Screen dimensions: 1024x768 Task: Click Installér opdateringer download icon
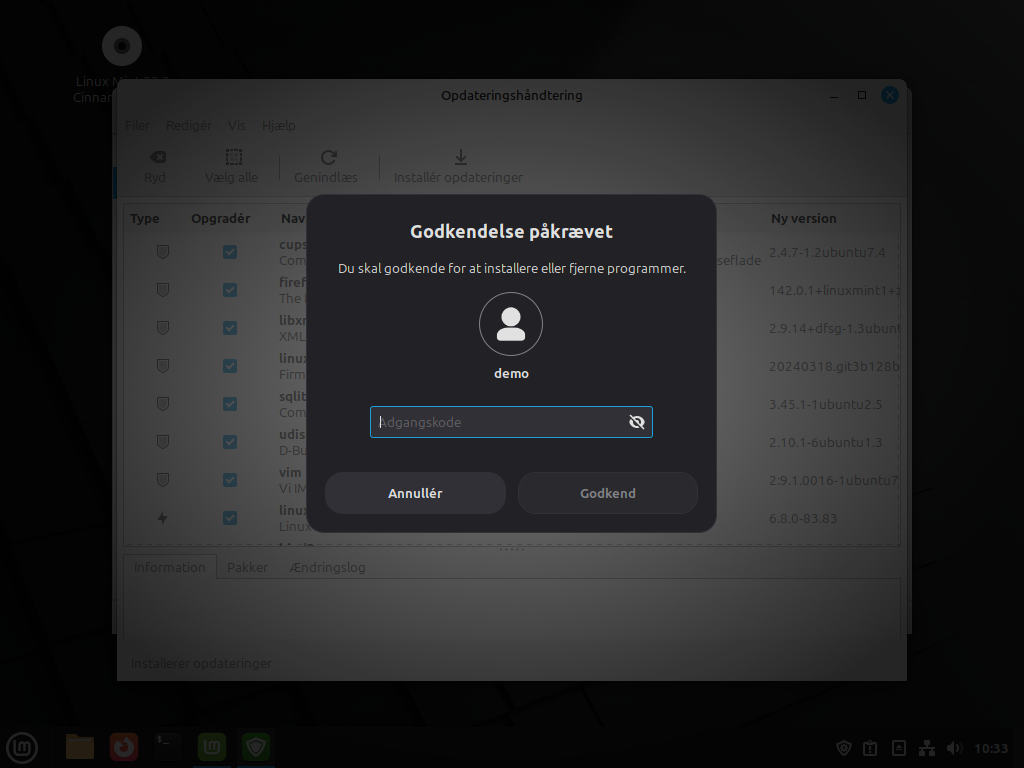click(x=459, y=158)
